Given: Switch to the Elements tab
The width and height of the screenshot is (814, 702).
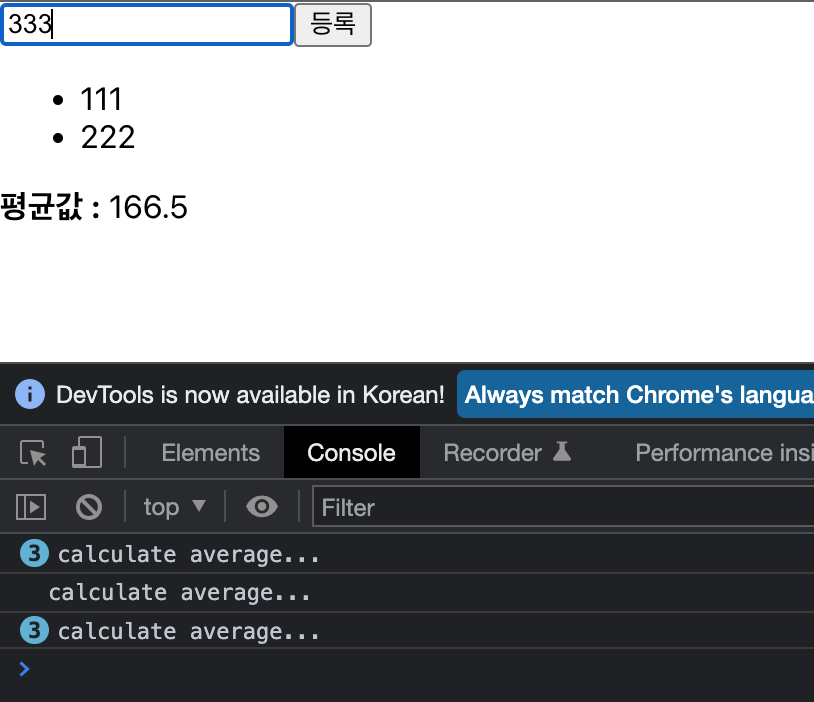Looking at the screenshot, I should pos(210,452).
